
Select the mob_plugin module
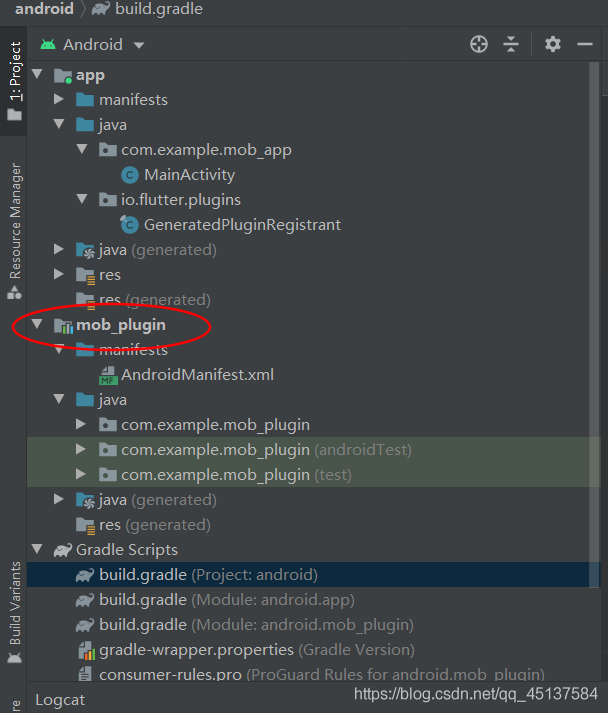pos(120,325)
